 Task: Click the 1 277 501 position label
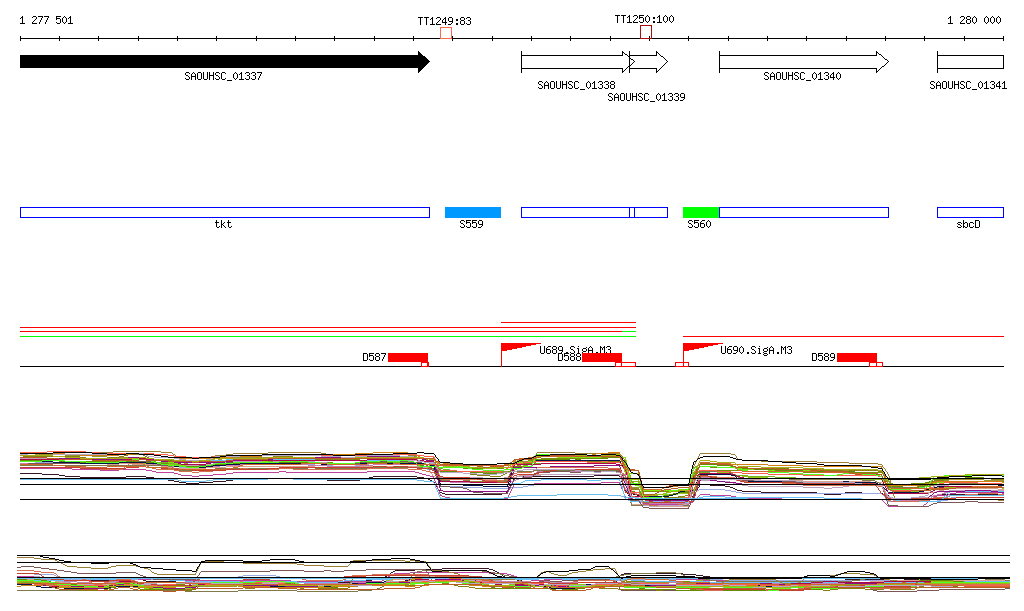(46, 20)
